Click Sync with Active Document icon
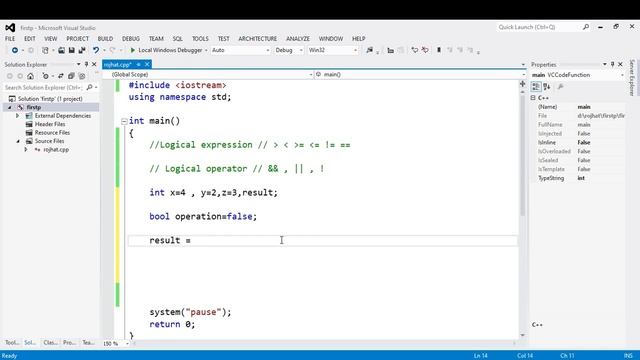 (x=61, y=76)
